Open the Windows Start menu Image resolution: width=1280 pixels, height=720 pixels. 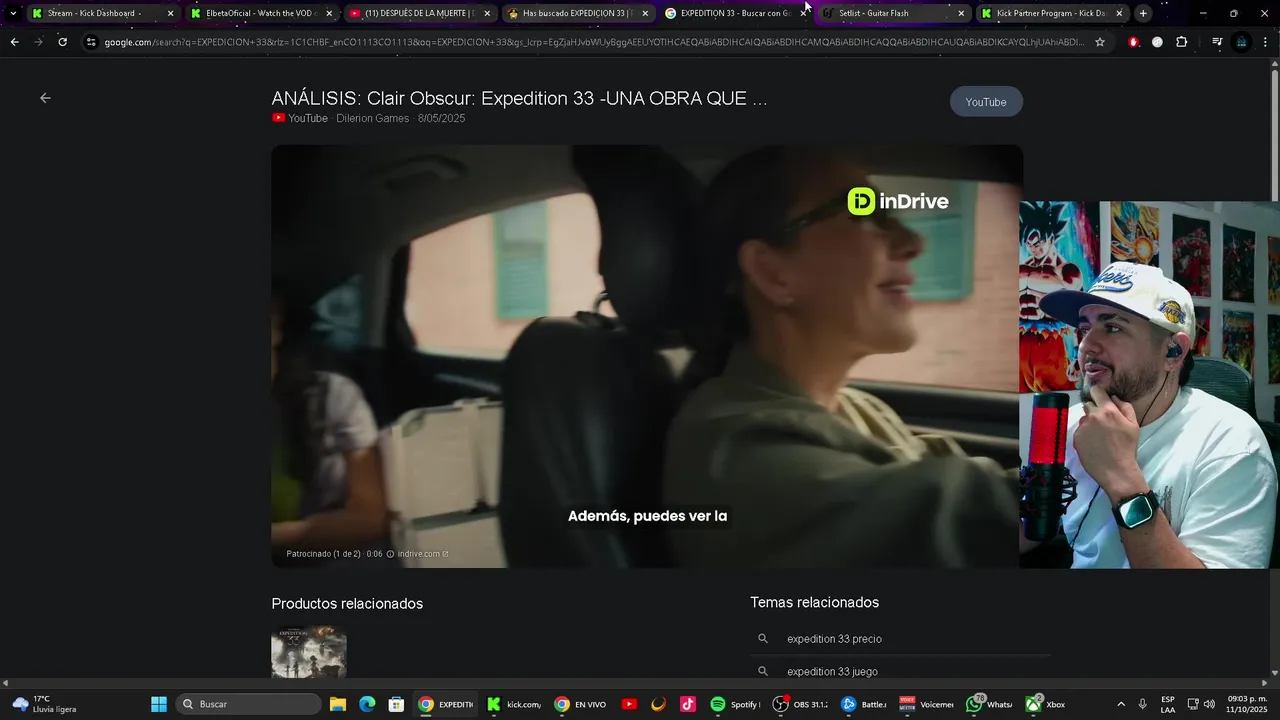click(158, 704)
